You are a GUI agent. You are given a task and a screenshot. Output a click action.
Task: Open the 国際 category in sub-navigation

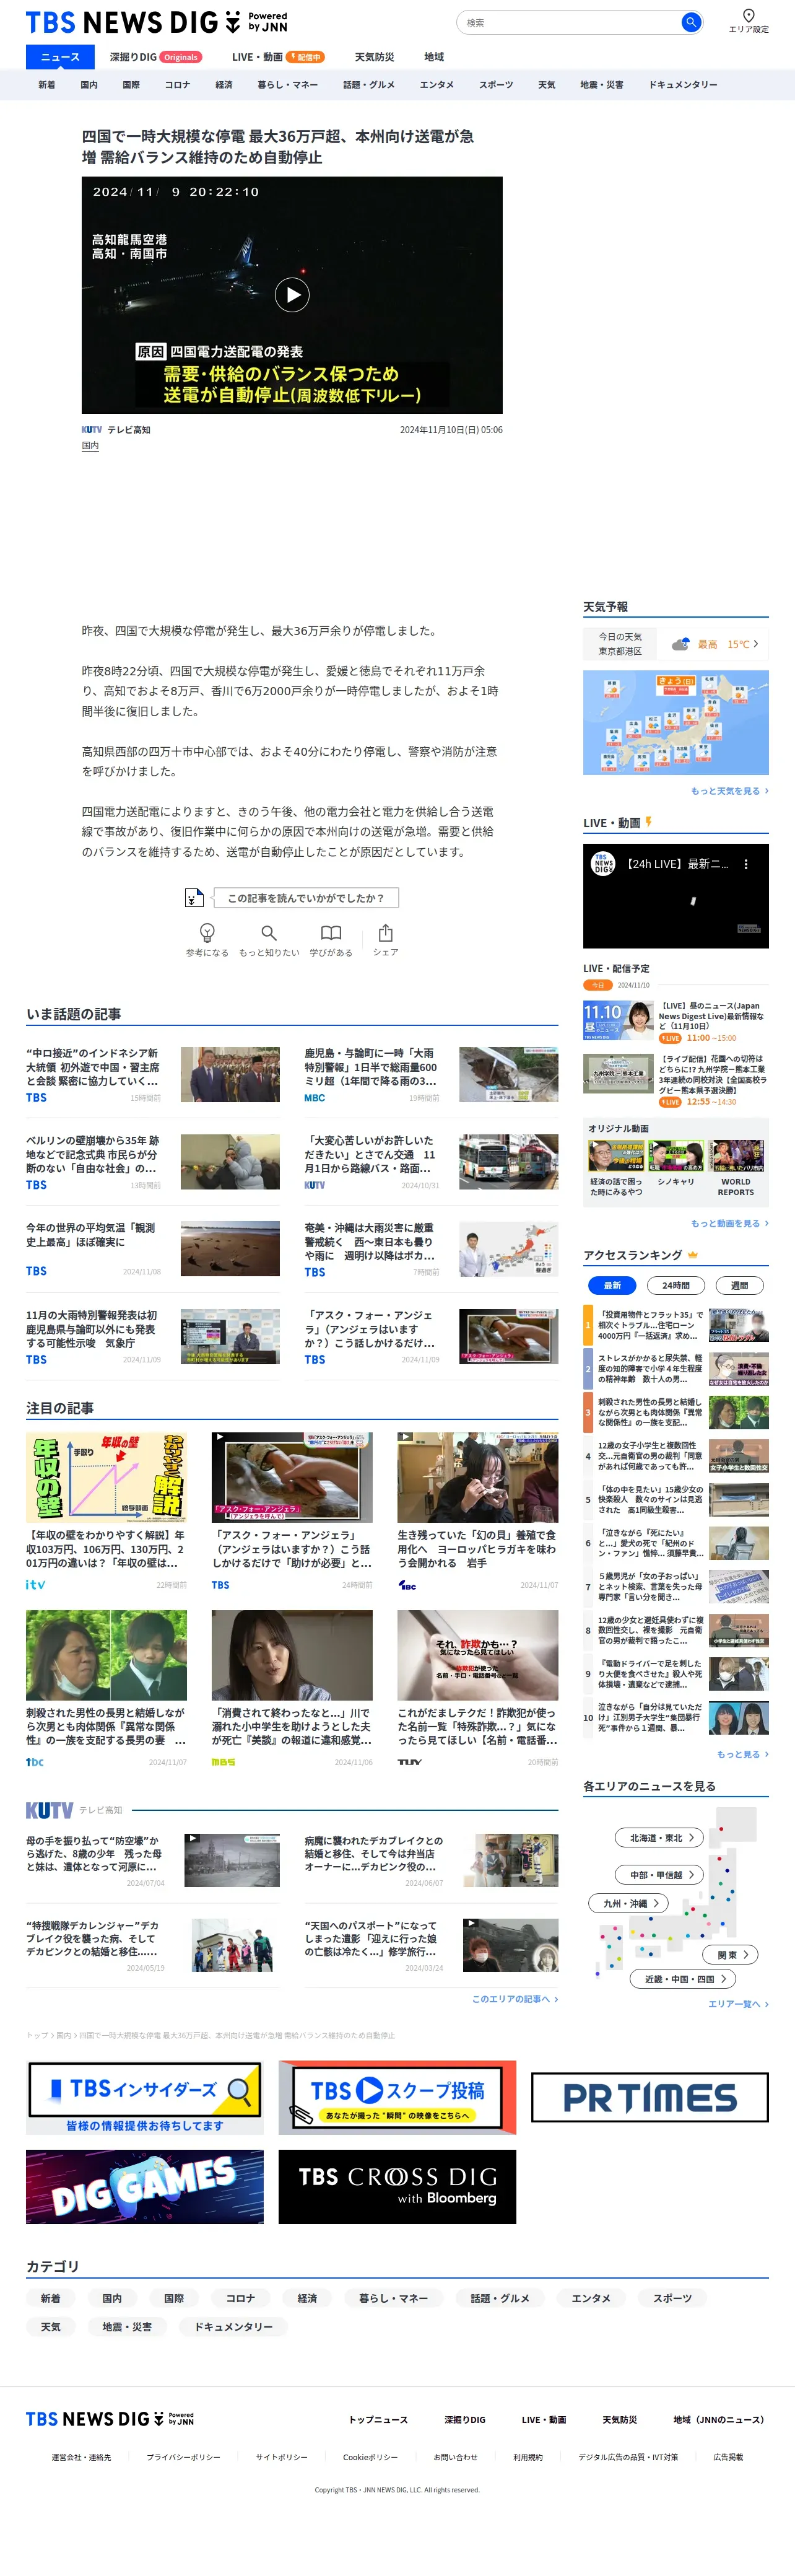click(131, 85)
